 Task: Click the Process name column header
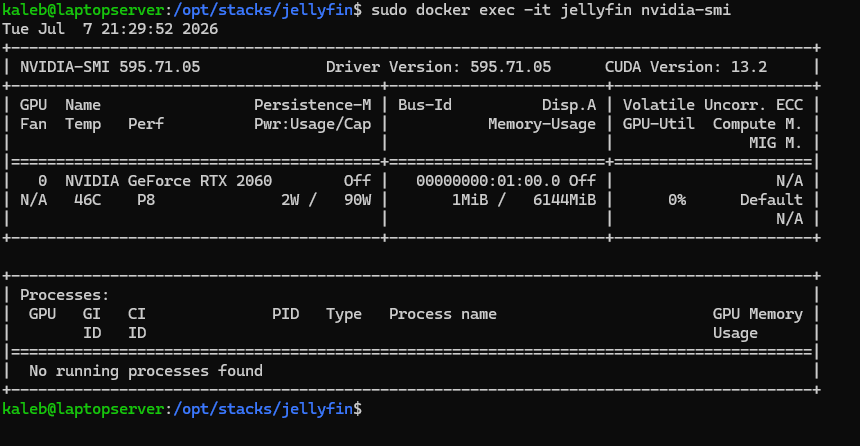(x=443, y=314)
